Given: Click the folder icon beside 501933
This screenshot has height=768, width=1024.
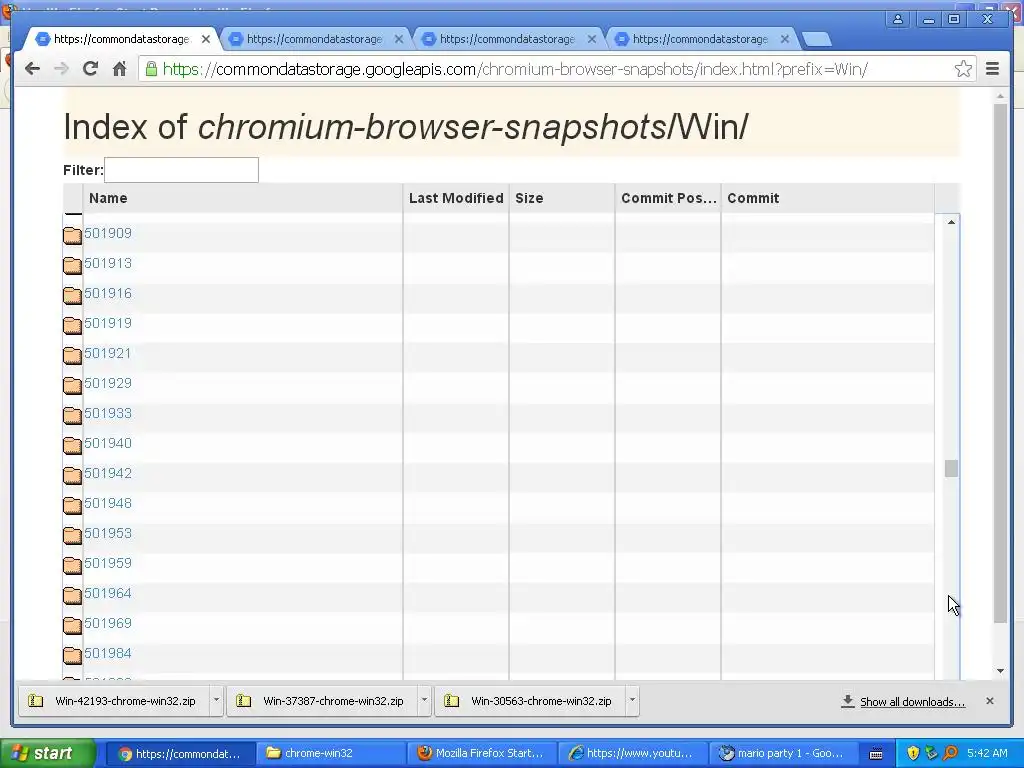Looking at the screenshot, I should [x=72, y=415].
